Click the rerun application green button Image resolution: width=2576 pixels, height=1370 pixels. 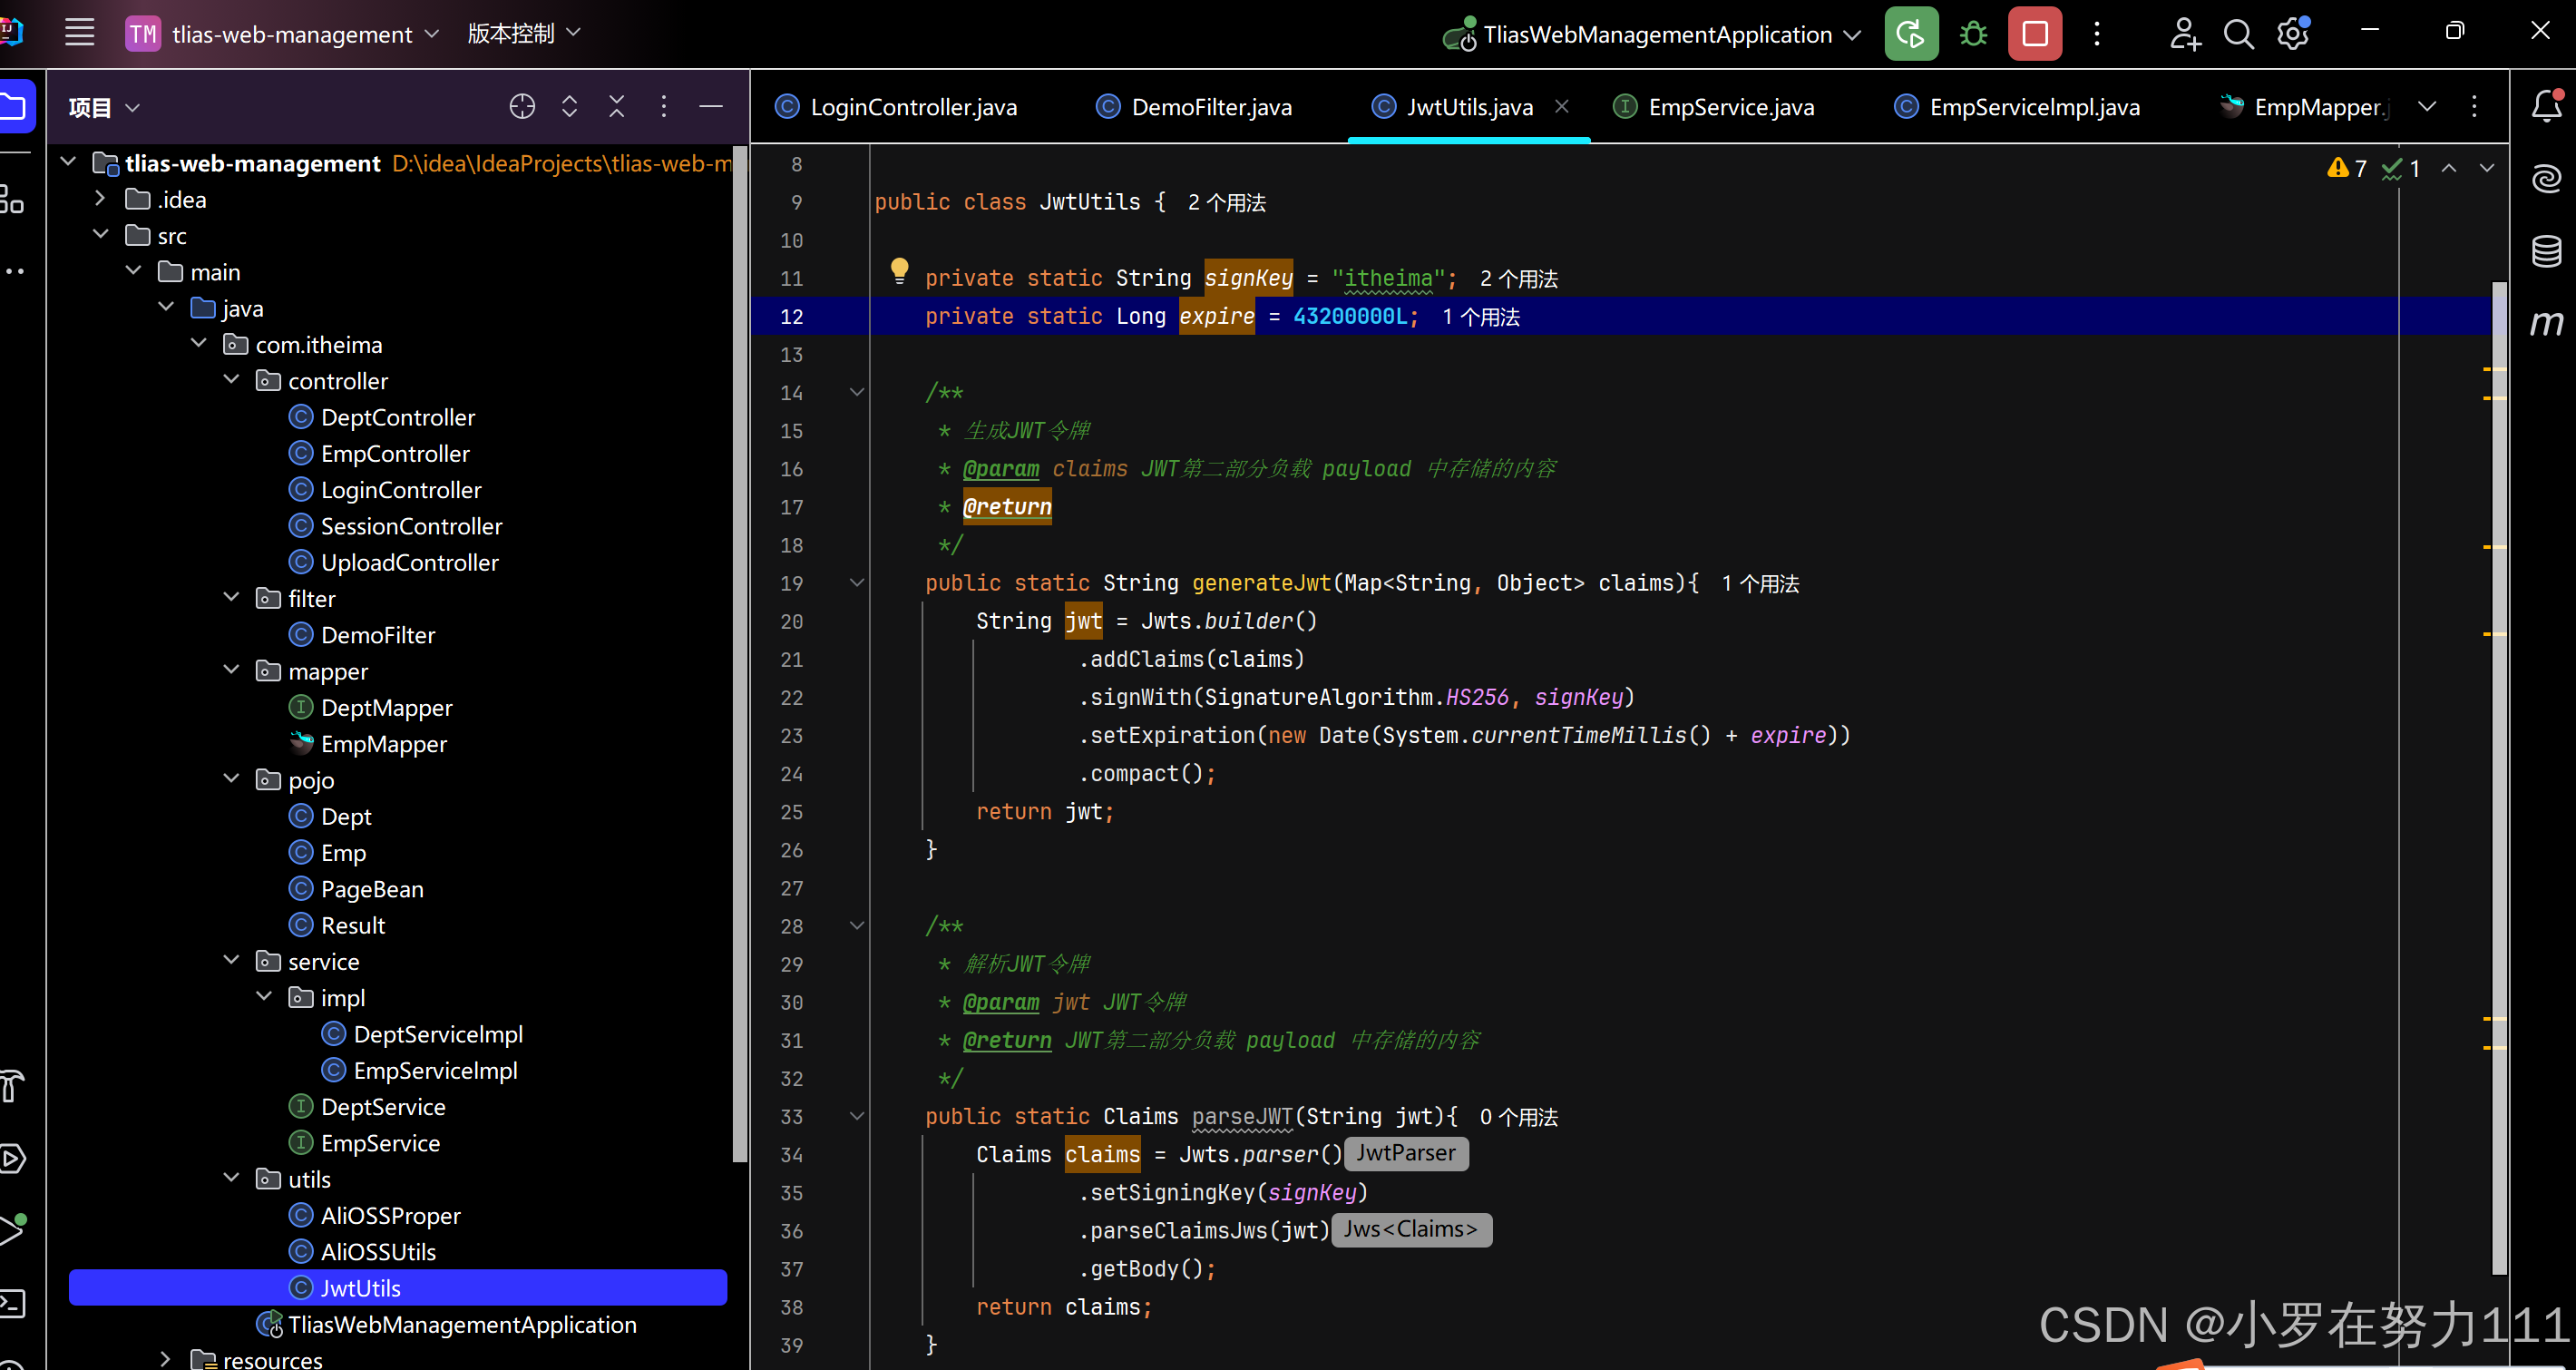tap(1910, 34)
